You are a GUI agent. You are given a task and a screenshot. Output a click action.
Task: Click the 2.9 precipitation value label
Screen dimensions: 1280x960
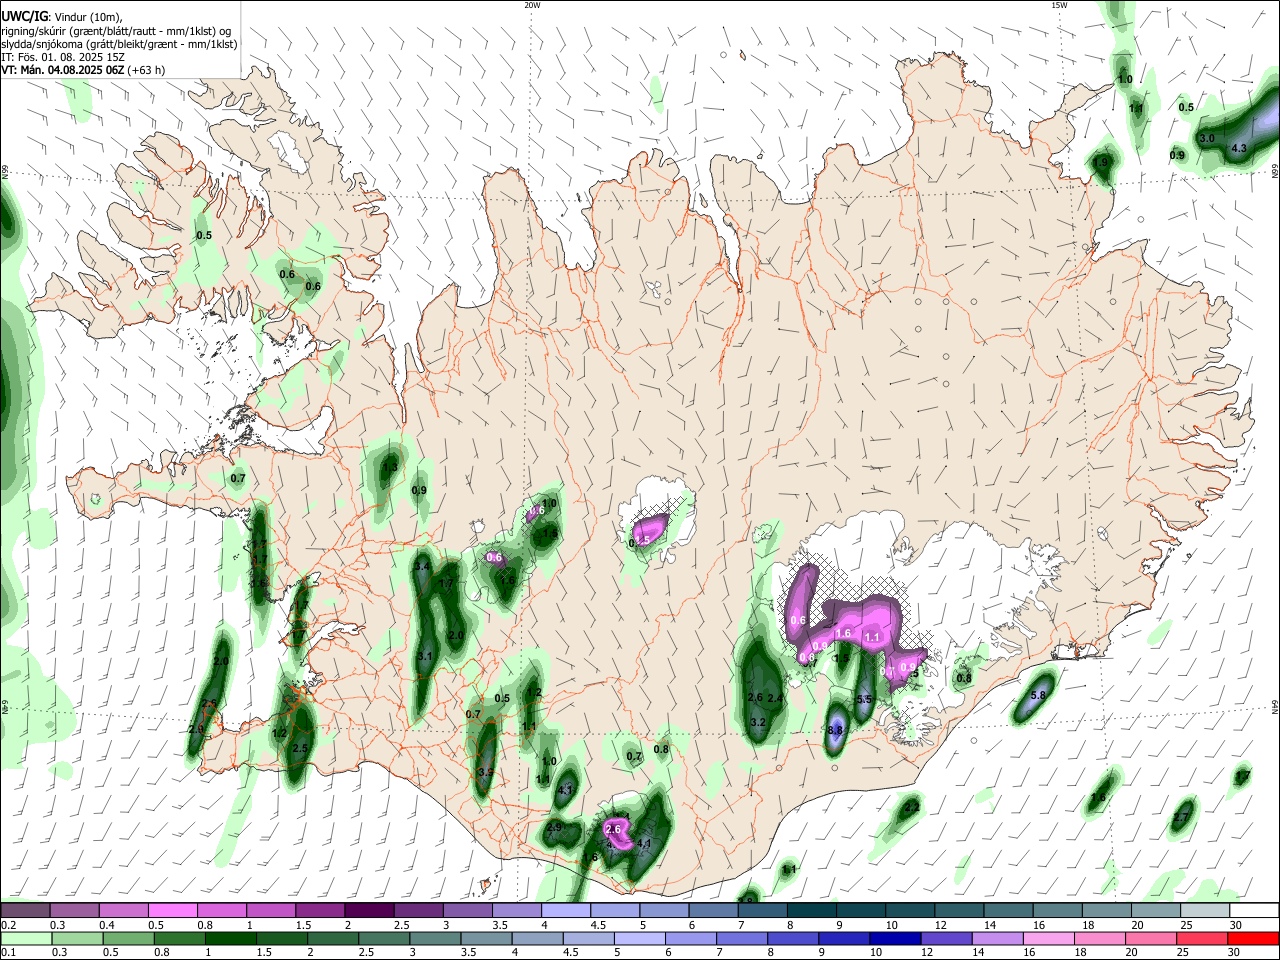(x=554, y=828)
